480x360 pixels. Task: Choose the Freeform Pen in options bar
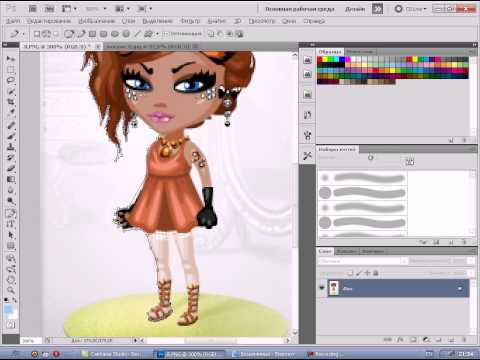click(x=81, y=34)
